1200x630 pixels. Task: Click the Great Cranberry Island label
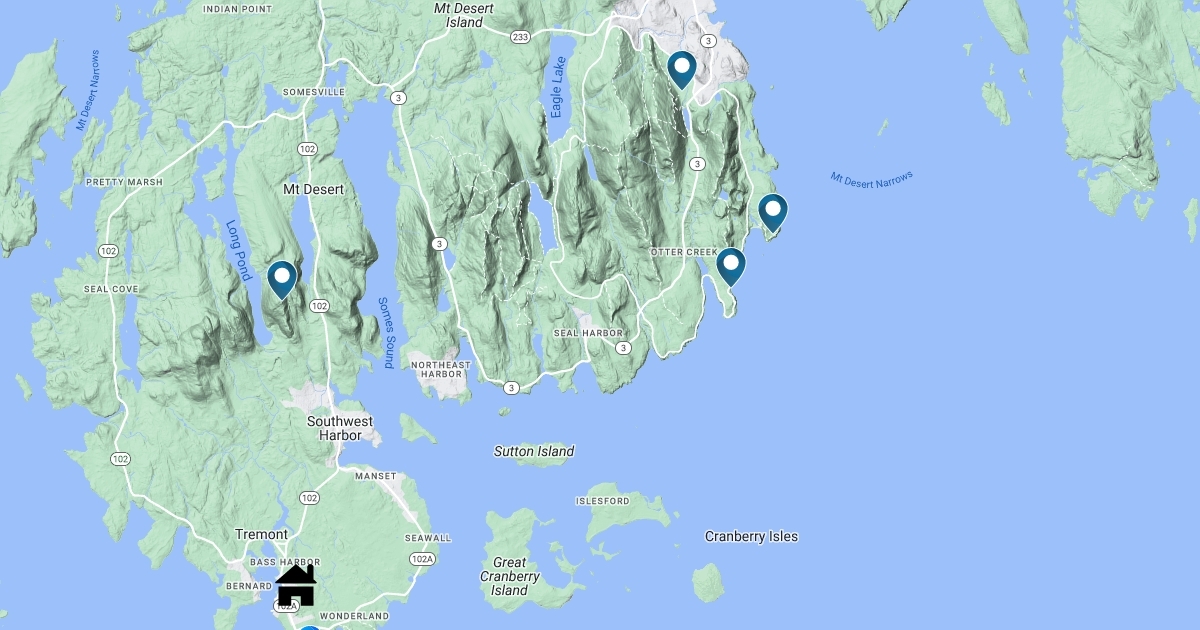tap(509, 576)
